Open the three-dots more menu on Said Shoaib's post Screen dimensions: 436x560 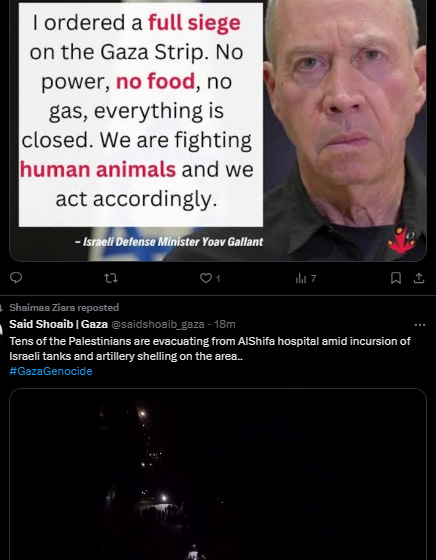tap(420, 325)
